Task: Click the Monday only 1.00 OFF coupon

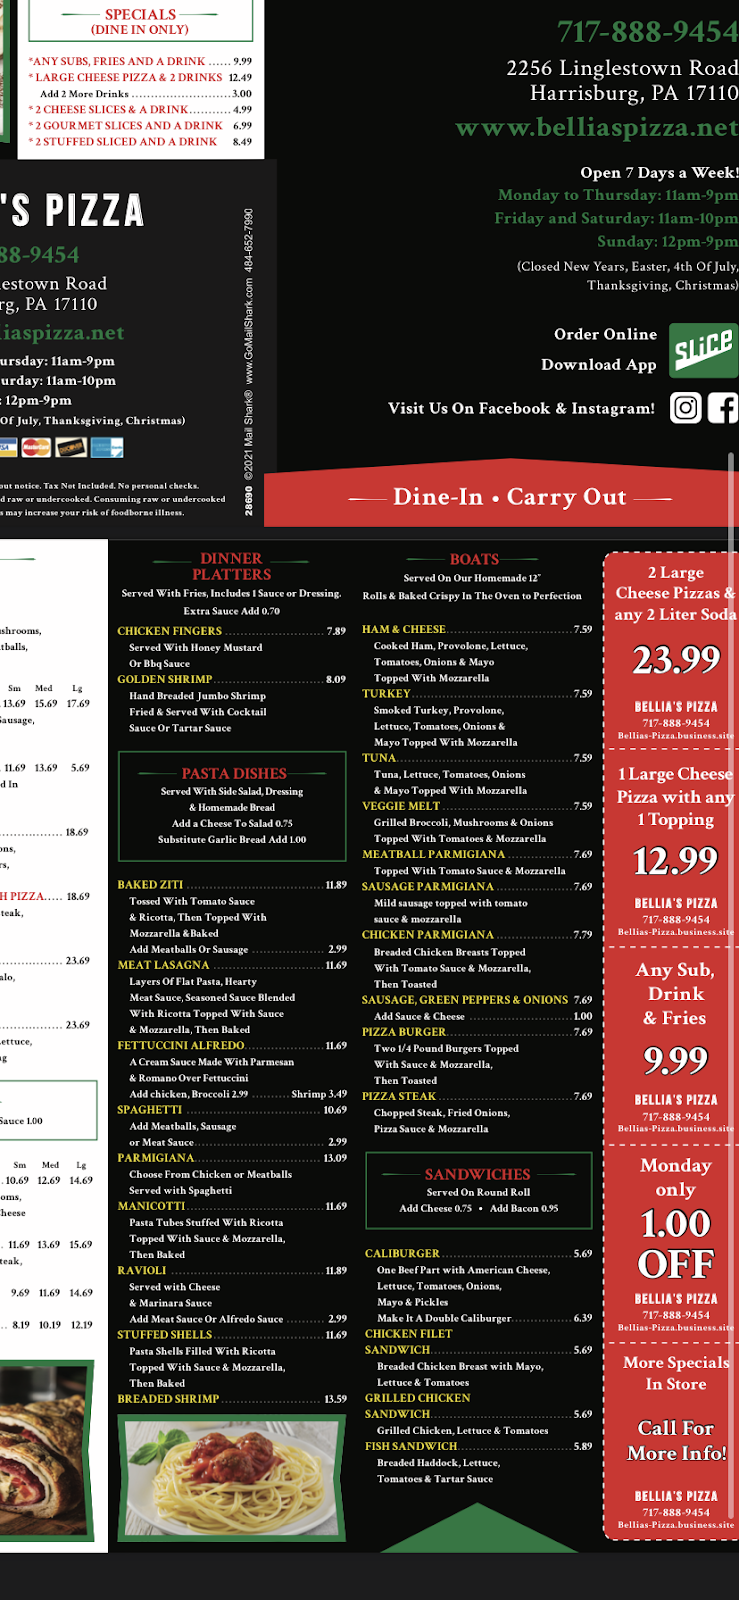Action: point(675,1240)
